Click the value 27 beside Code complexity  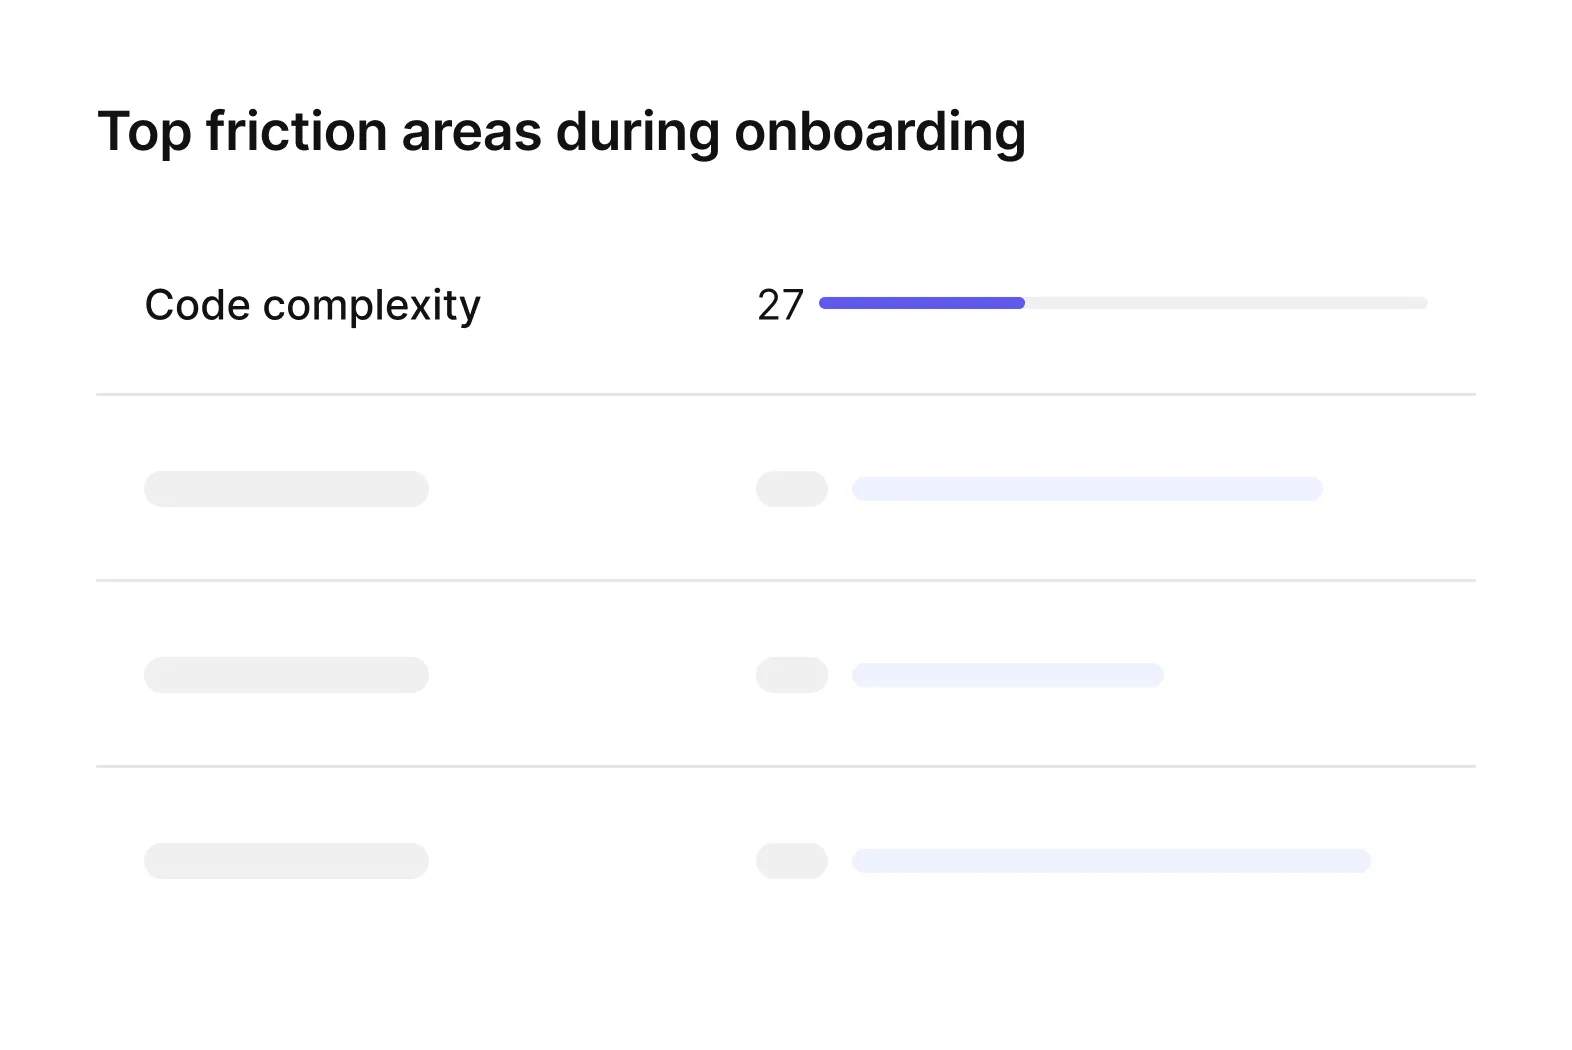pyautogui.click(x=780, y=305)
